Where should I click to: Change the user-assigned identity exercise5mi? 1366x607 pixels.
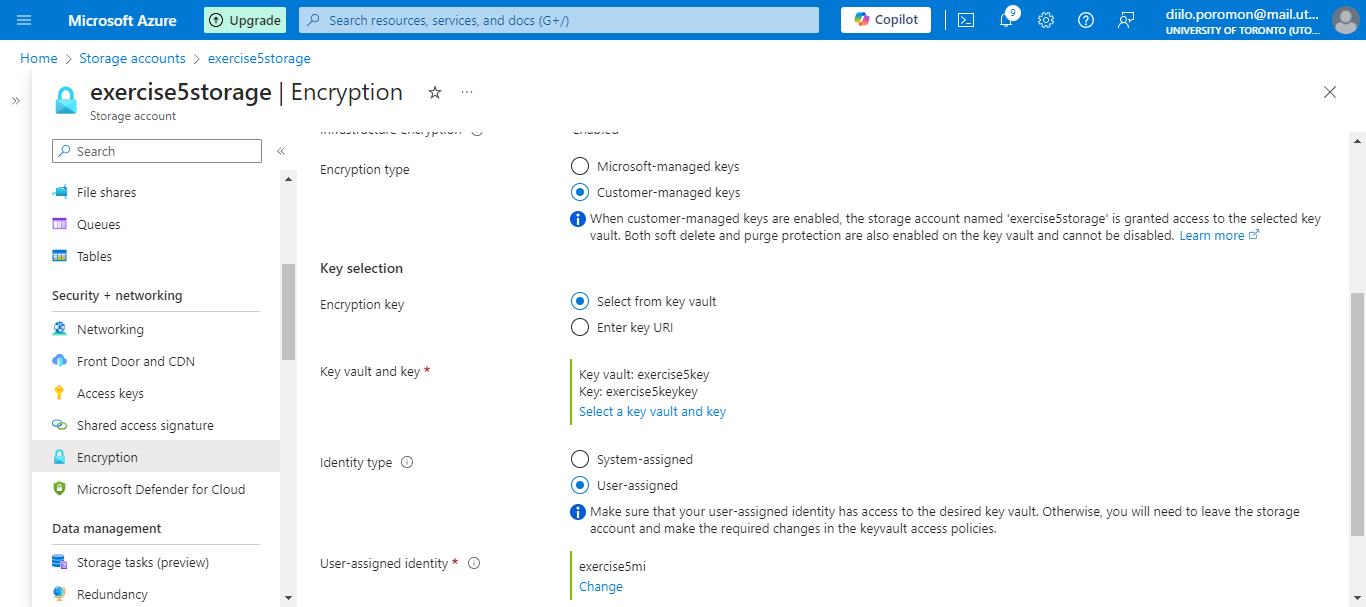(600, 586)
